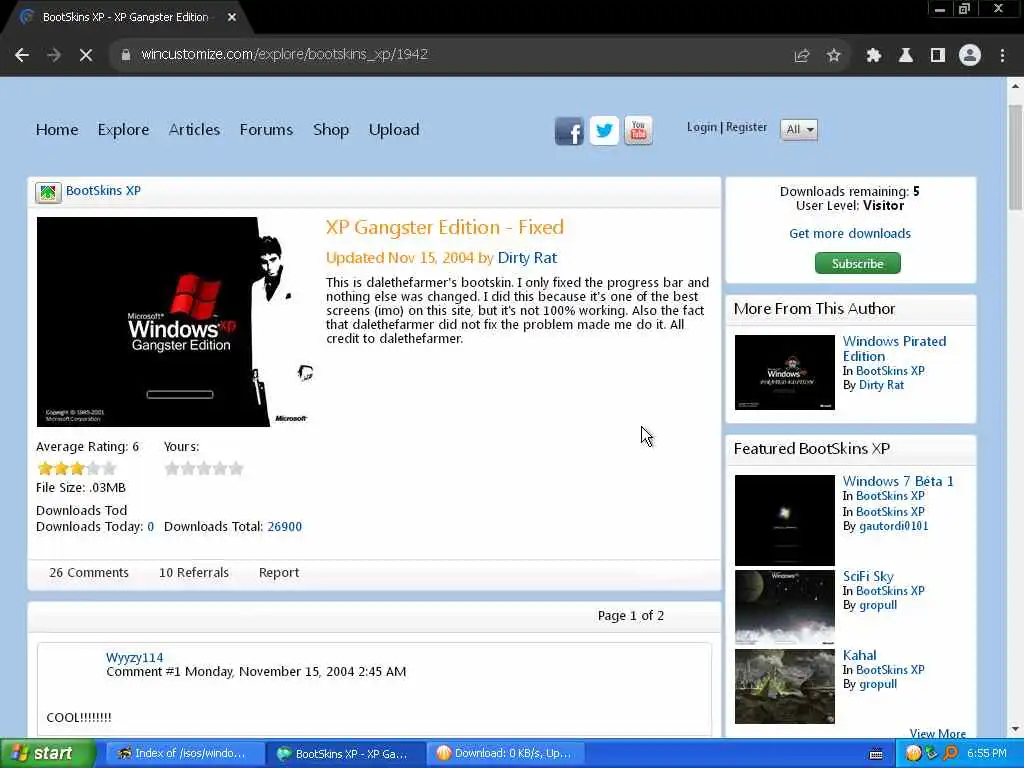Open commenter Wyyzy114's profile link

(135, 658)
